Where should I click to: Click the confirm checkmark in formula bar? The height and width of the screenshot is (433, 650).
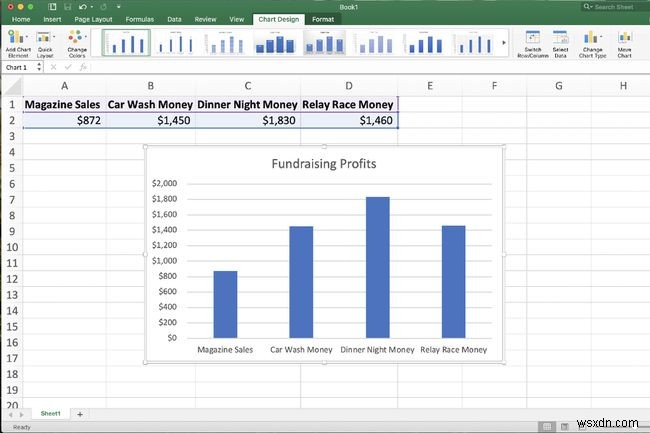(68, 67)
